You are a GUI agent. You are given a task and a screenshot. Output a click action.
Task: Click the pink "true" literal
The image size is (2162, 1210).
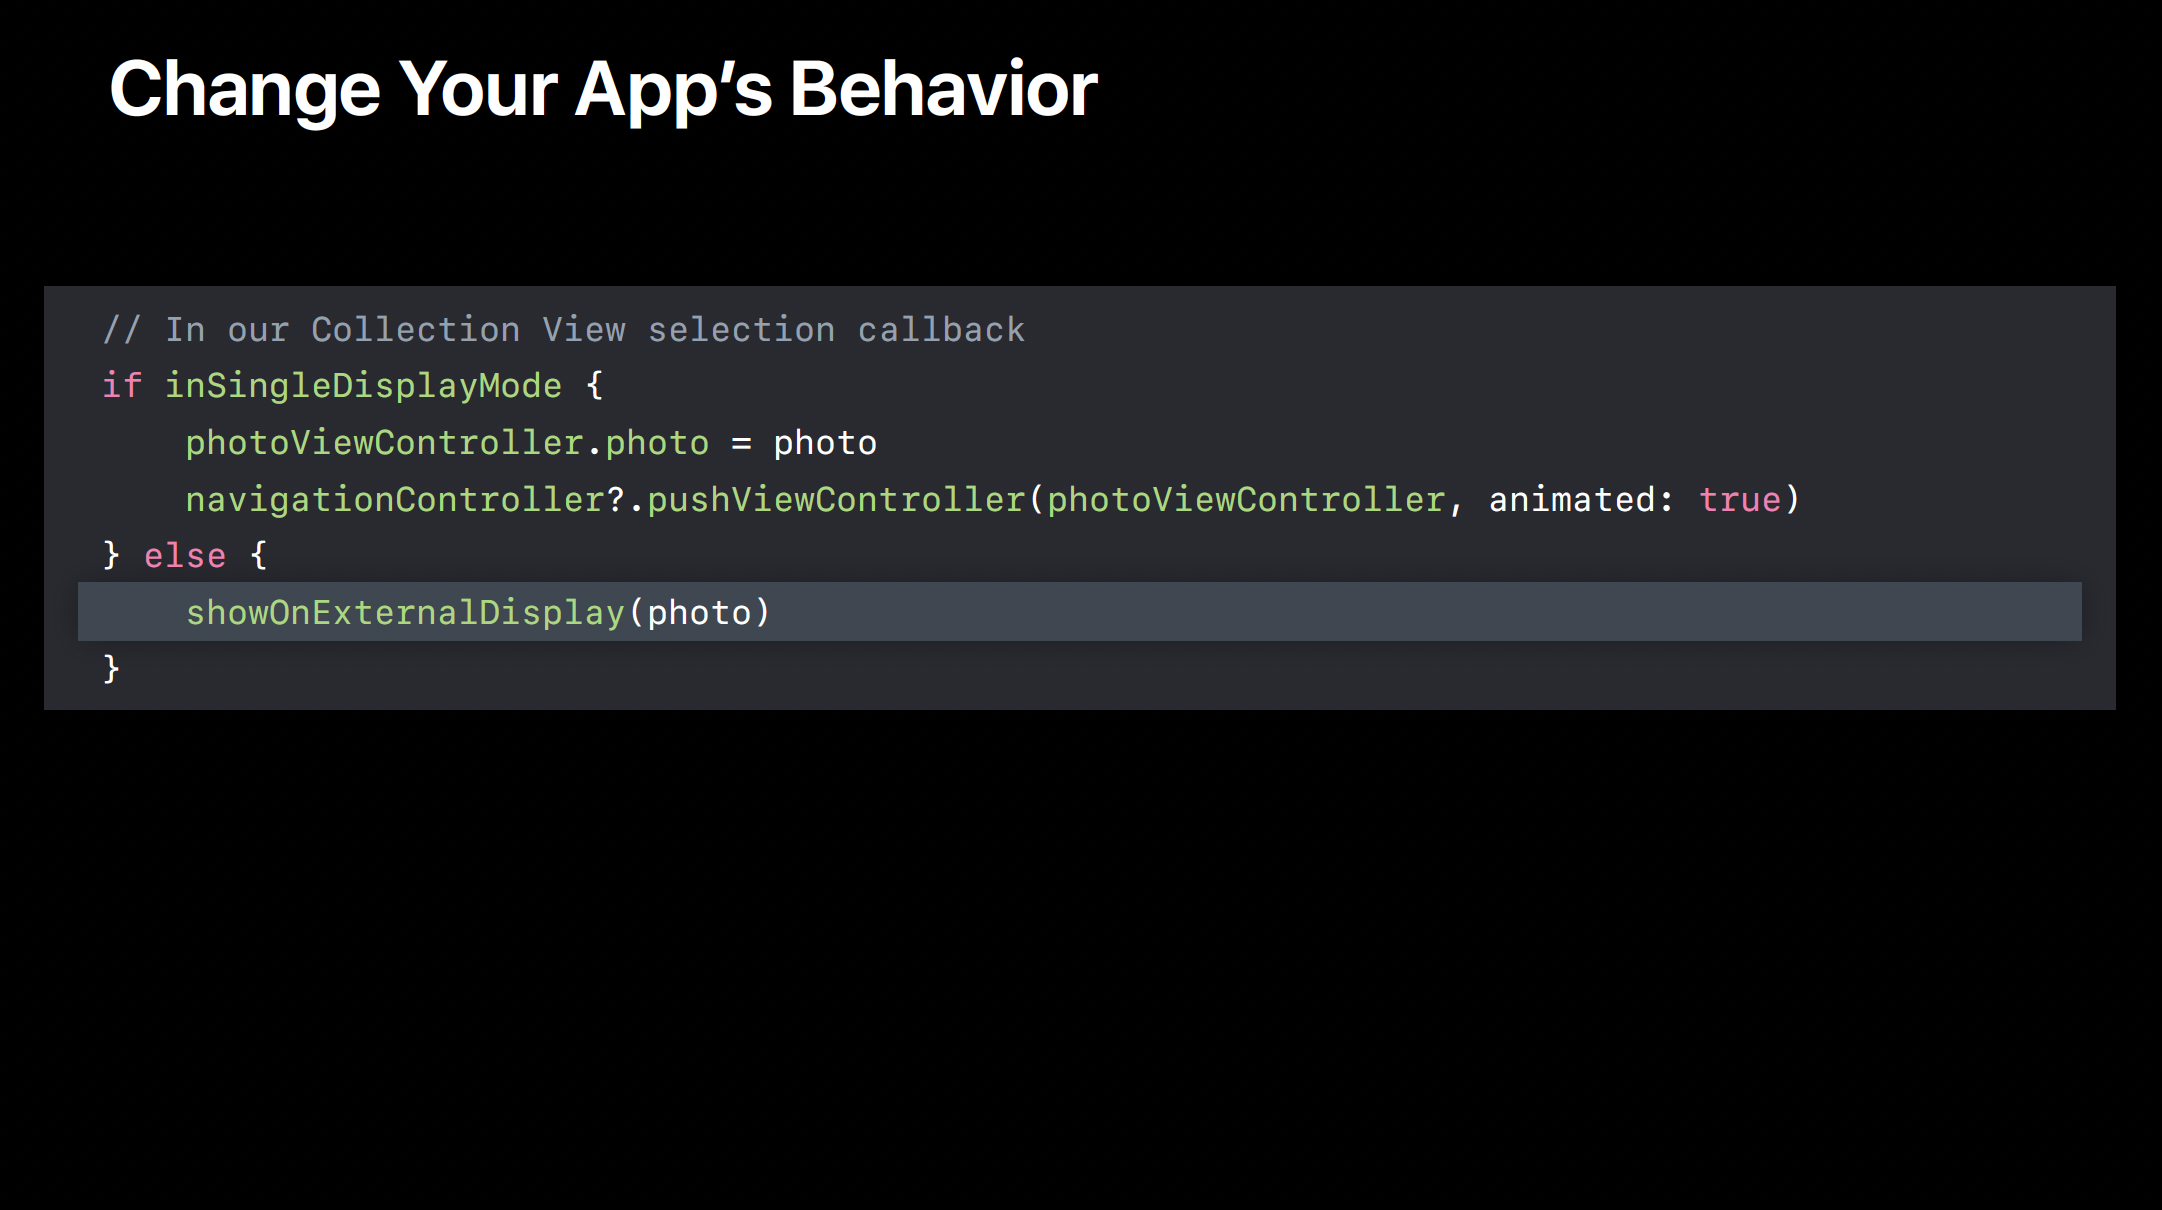click(1739, 500)
